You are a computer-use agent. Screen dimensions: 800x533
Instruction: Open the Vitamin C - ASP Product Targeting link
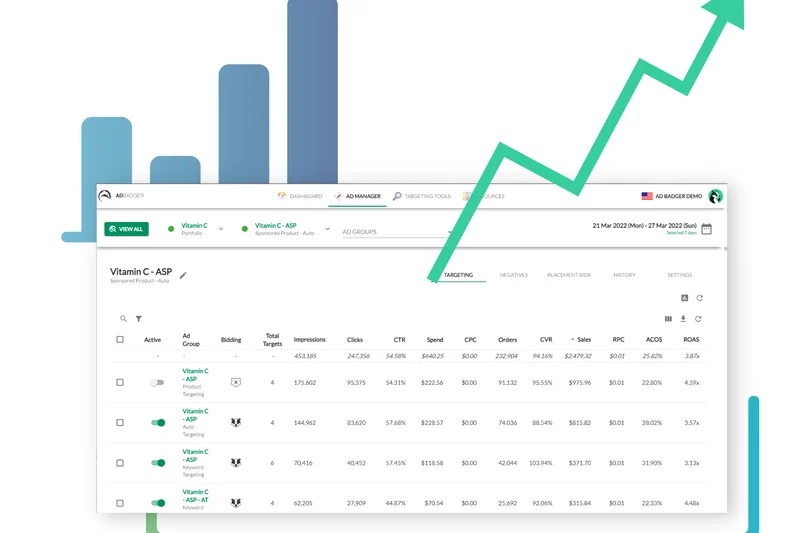coord(195,375)
